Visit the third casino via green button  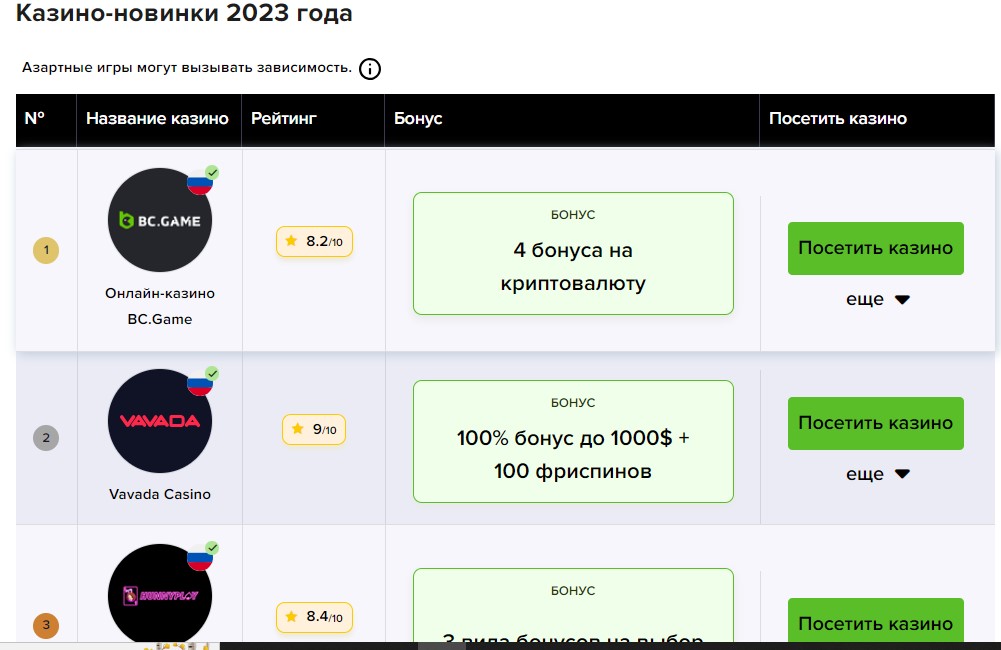(875, 621)
